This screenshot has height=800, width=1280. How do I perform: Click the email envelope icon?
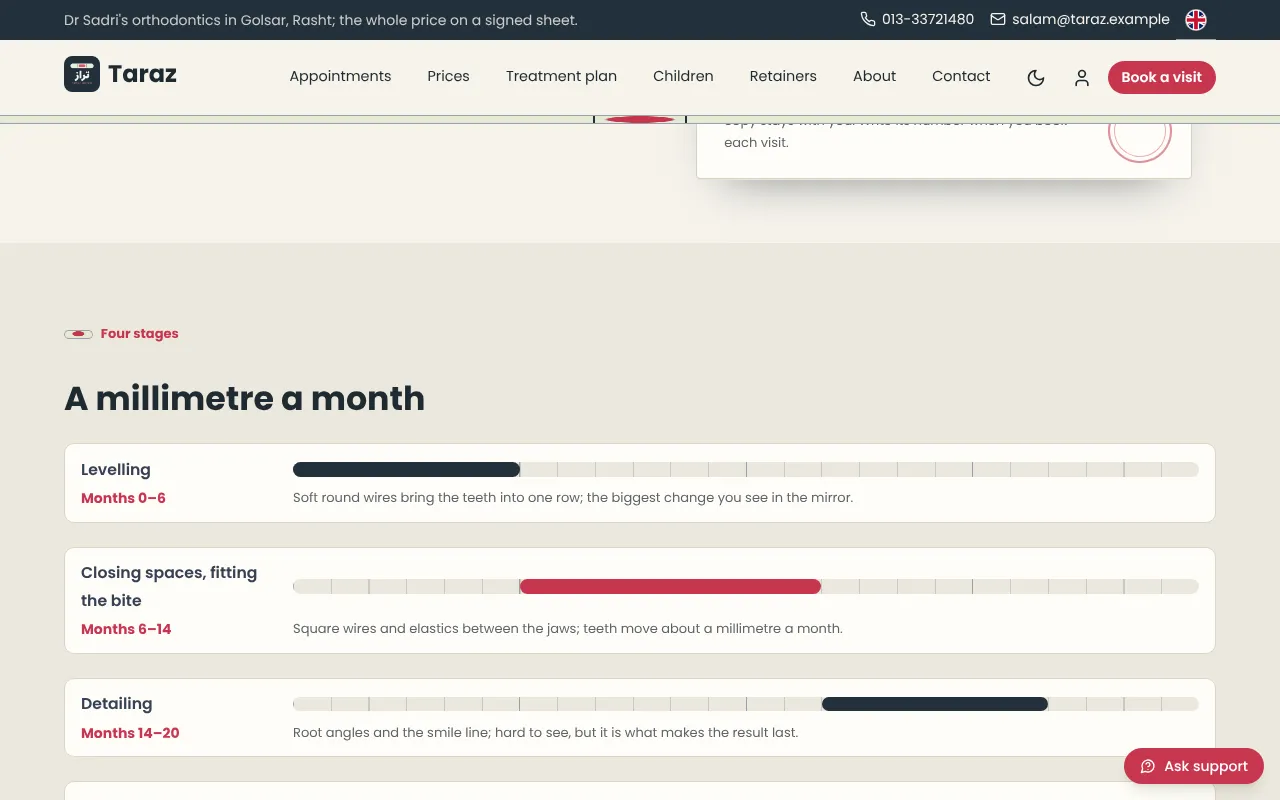pyautogui.click(x=998, y=19)
